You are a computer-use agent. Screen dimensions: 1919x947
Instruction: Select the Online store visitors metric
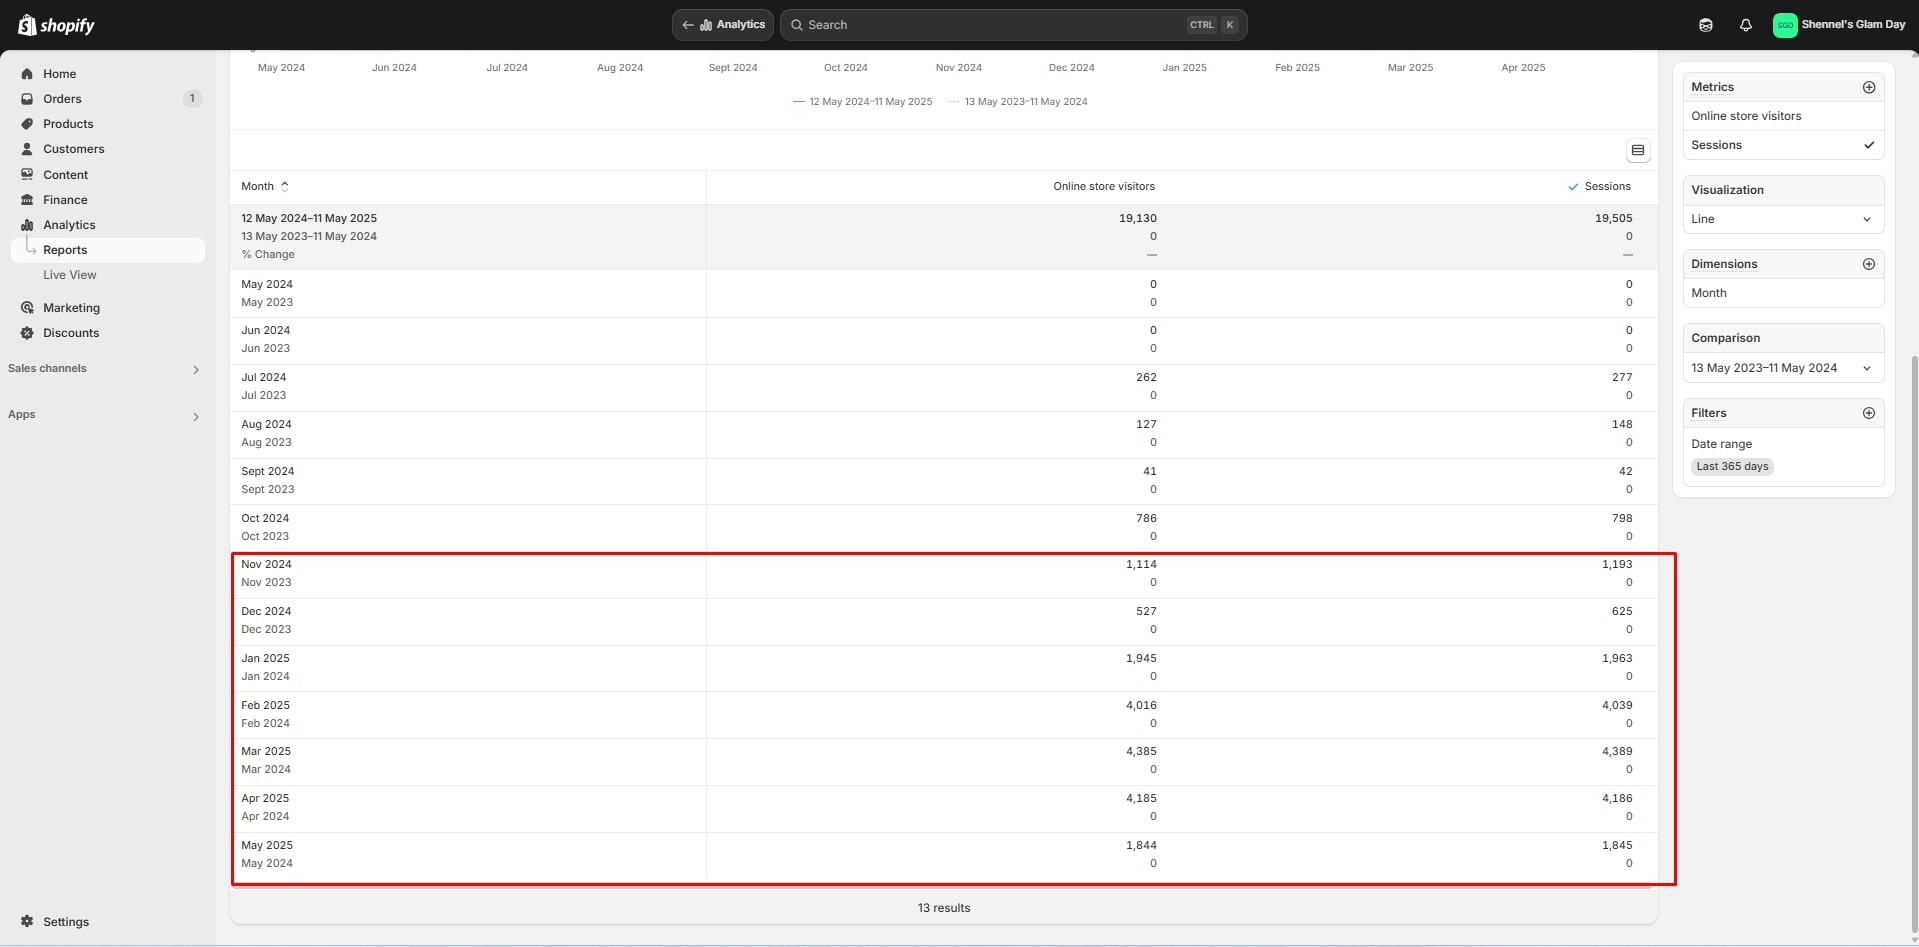point(1746,116)
